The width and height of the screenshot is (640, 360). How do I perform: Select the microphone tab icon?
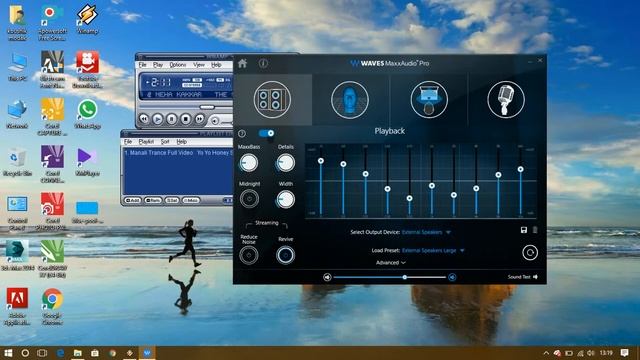tap(506, 100)
